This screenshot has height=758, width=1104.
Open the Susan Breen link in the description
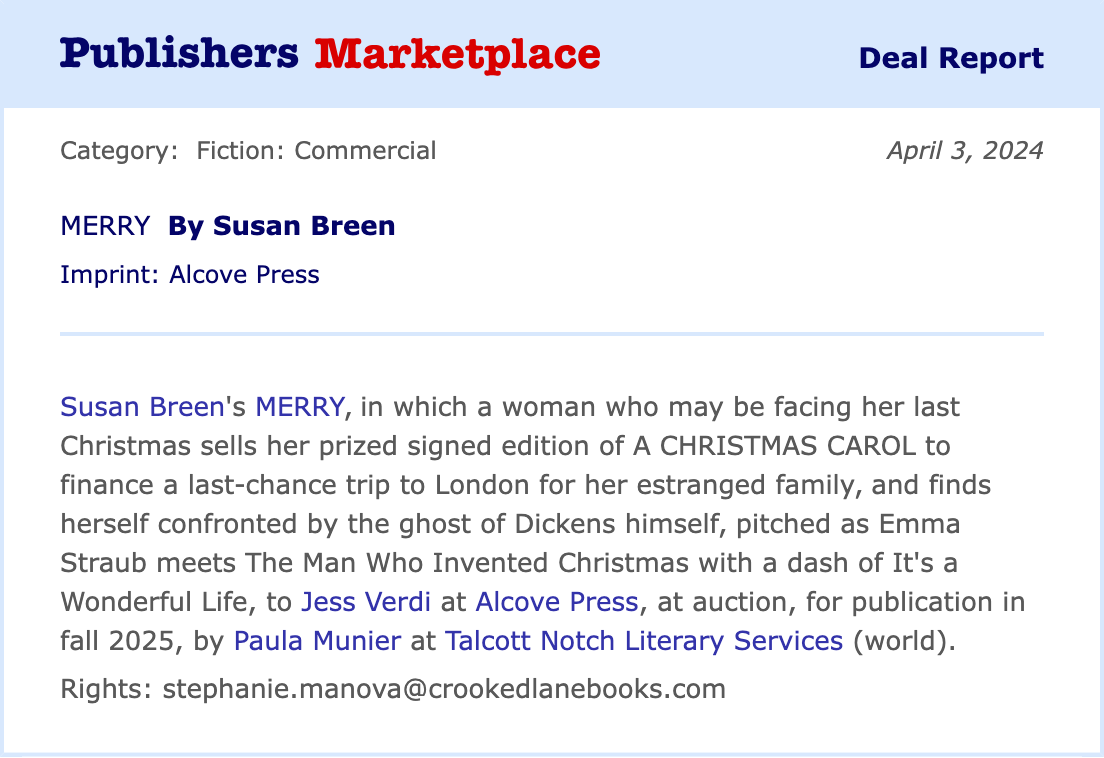pos(139,407)
